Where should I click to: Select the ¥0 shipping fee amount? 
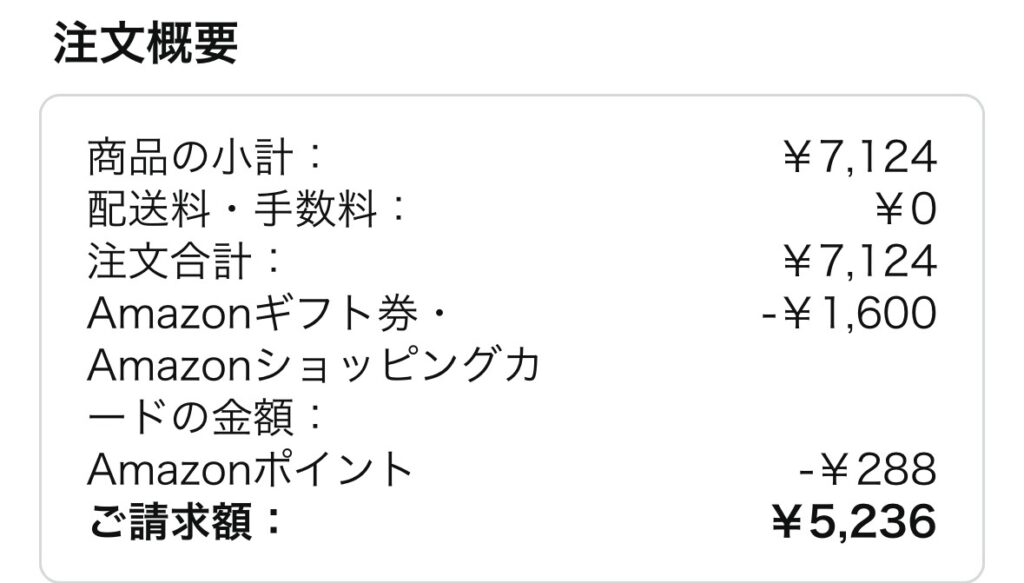(904, 210)
